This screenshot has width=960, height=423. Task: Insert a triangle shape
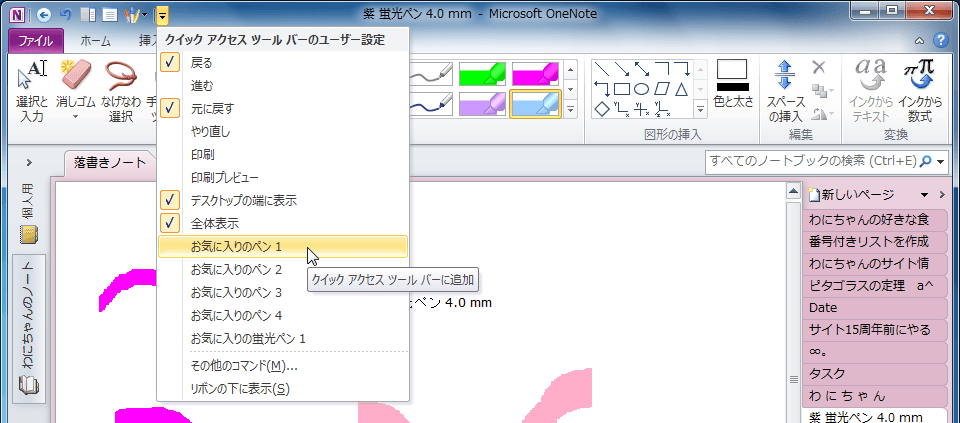(682, 89)
